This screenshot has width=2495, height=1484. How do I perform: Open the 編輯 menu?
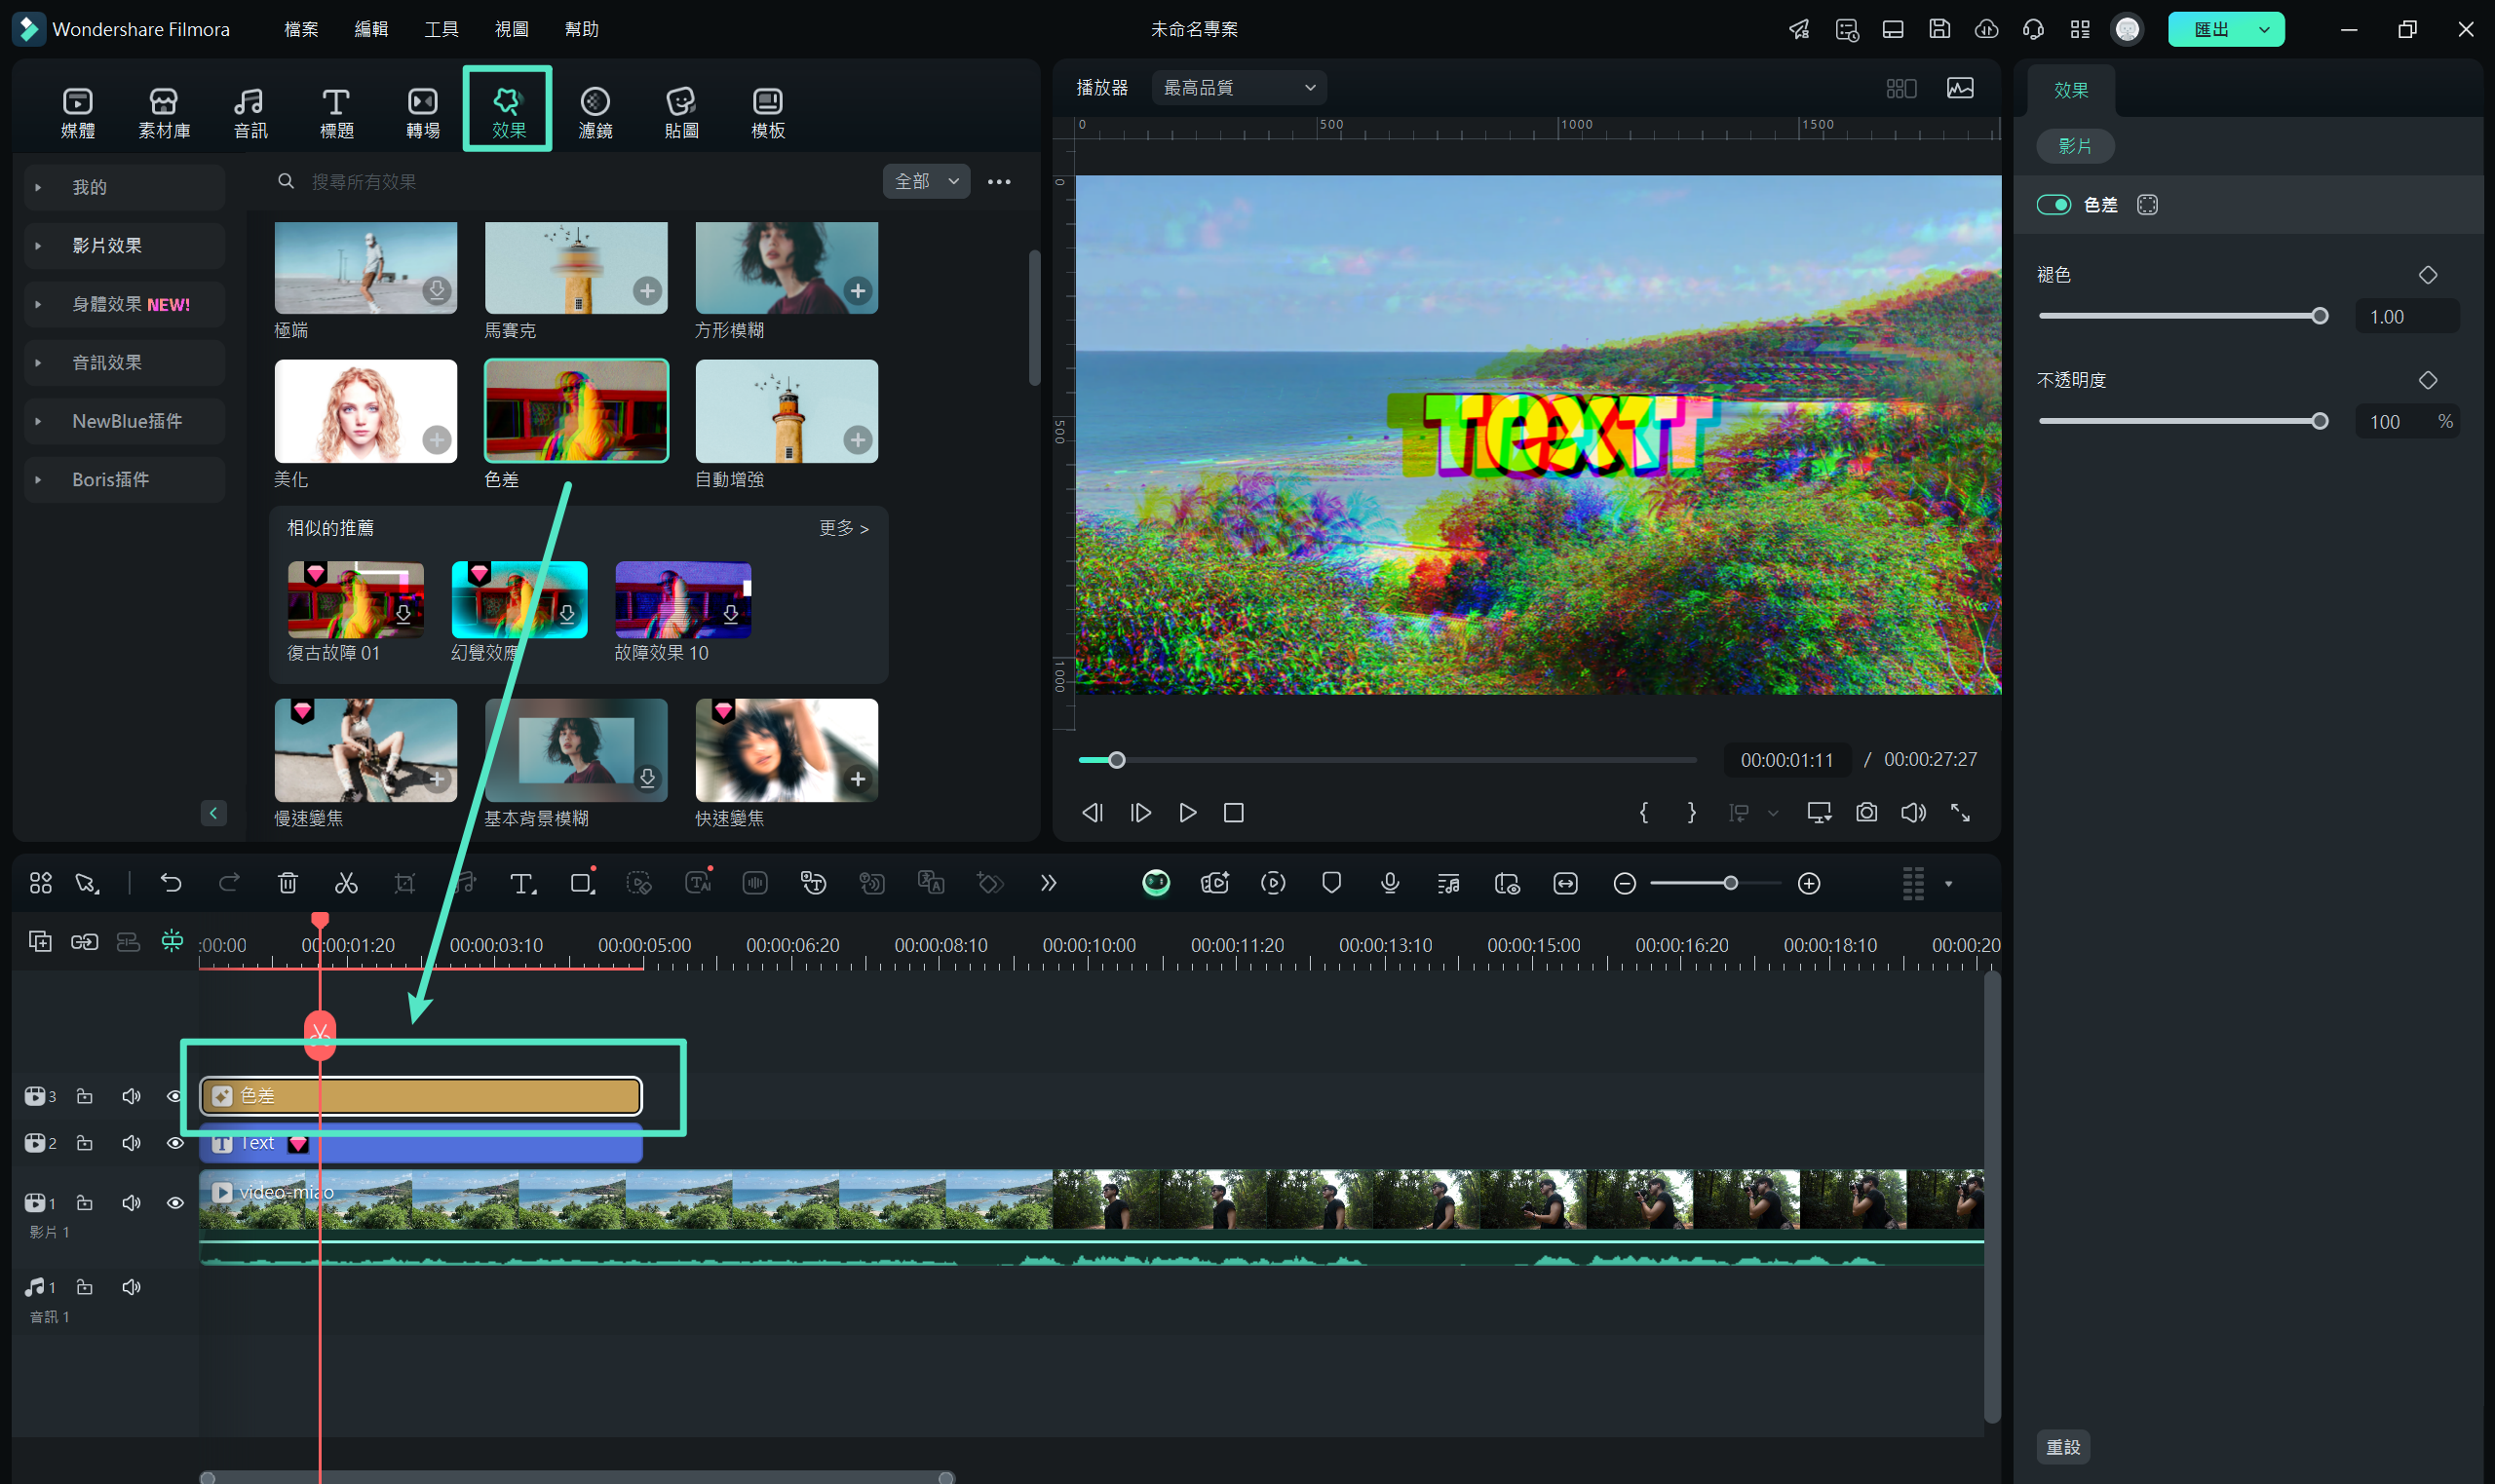(371, 29)
